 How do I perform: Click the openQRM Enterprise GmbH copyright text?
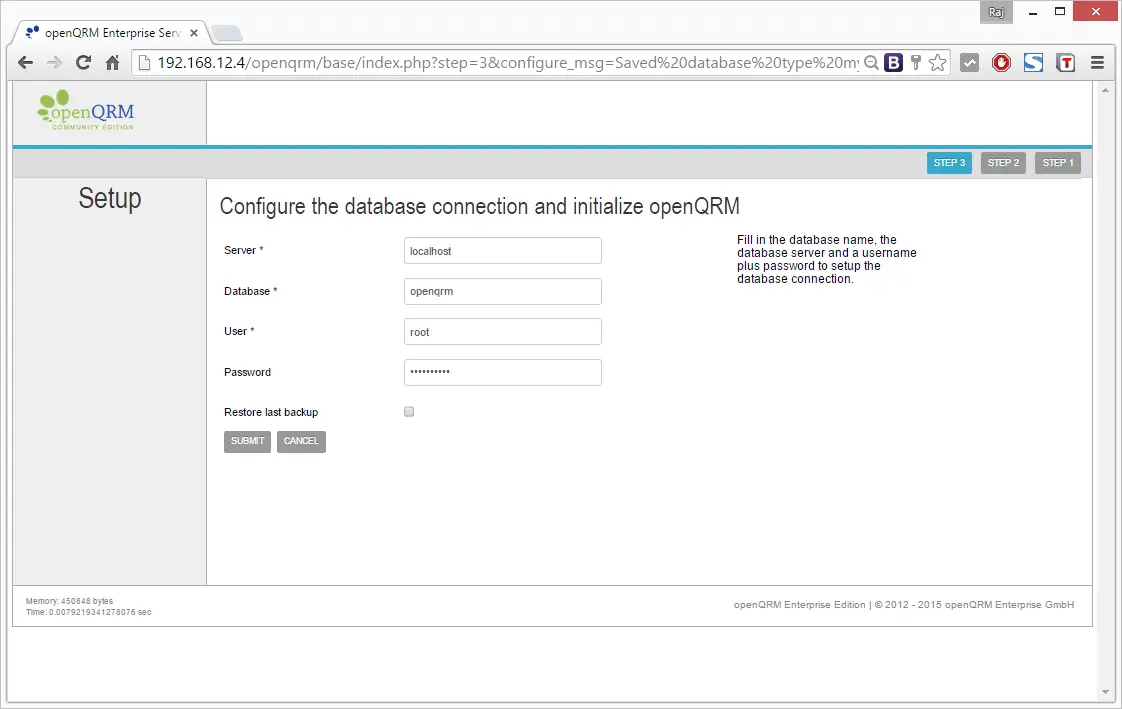coord(904,605)
